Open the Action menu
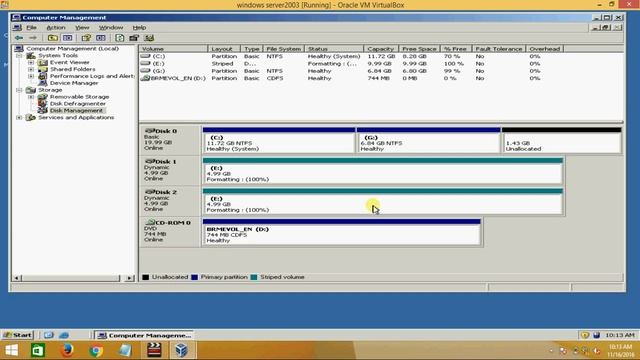Screen dimensions: 640x360 point(56,28)
